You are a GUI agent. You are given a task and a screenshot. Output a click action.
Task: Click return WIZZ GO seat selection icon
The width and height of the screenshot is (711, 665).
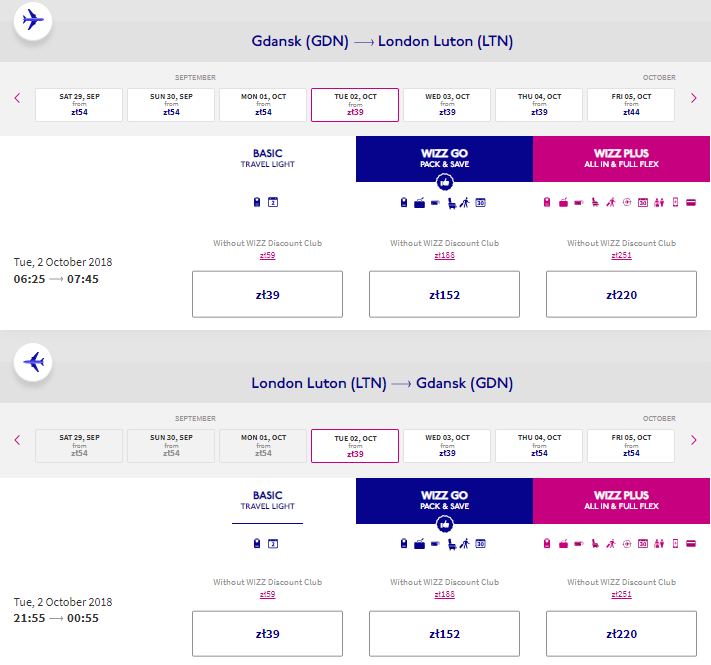click(451, 544)
